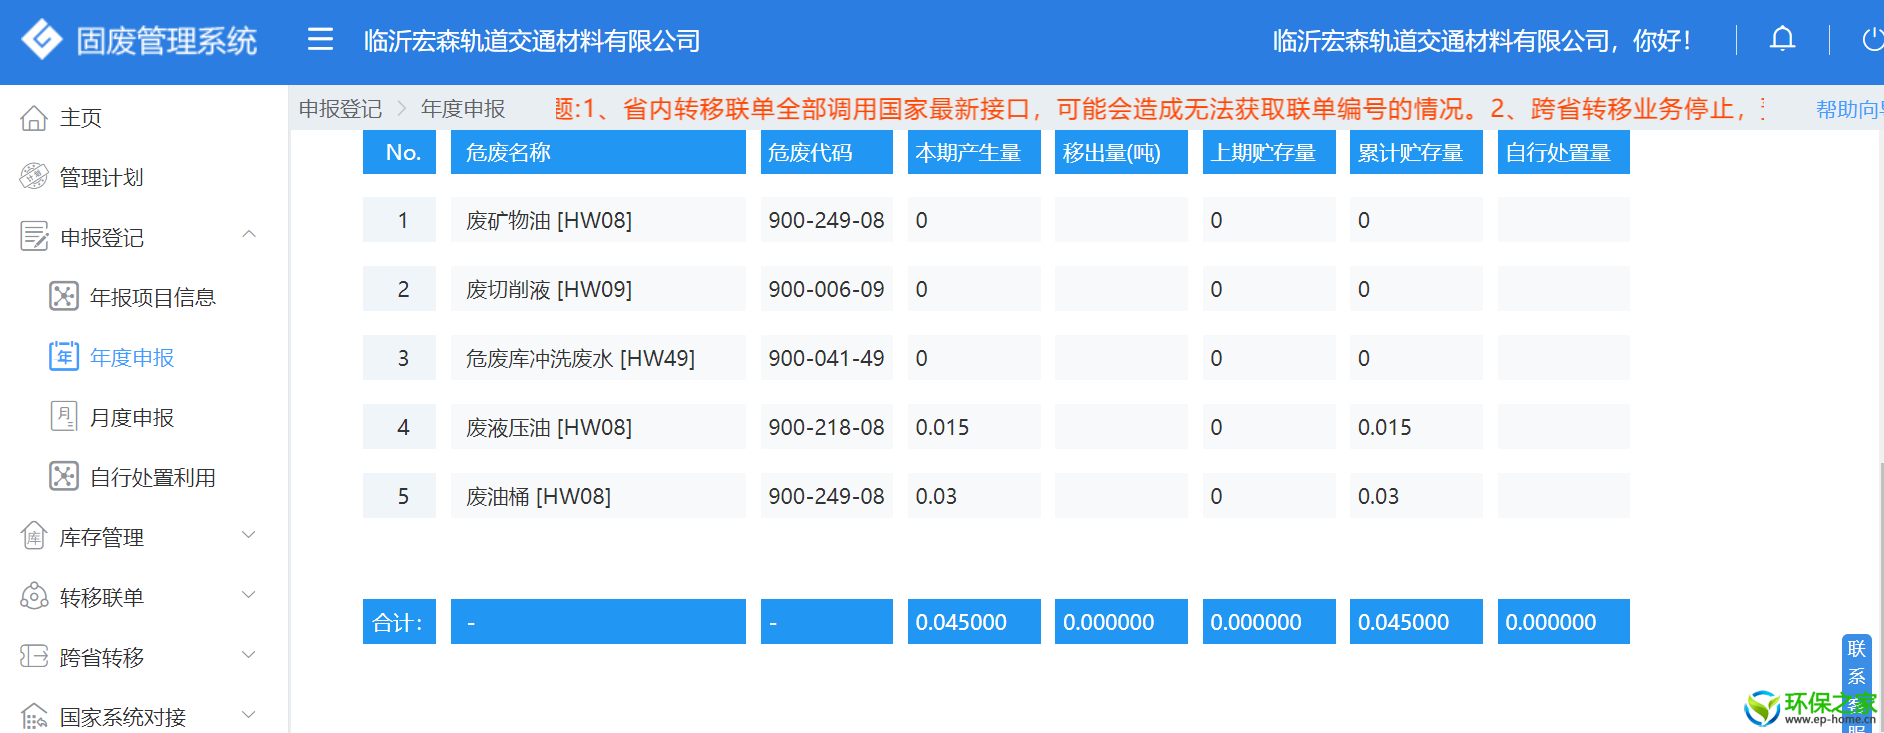Click 自行处置量 field for 废液压油 row

pyautogui.click(x=1563, y=427)
